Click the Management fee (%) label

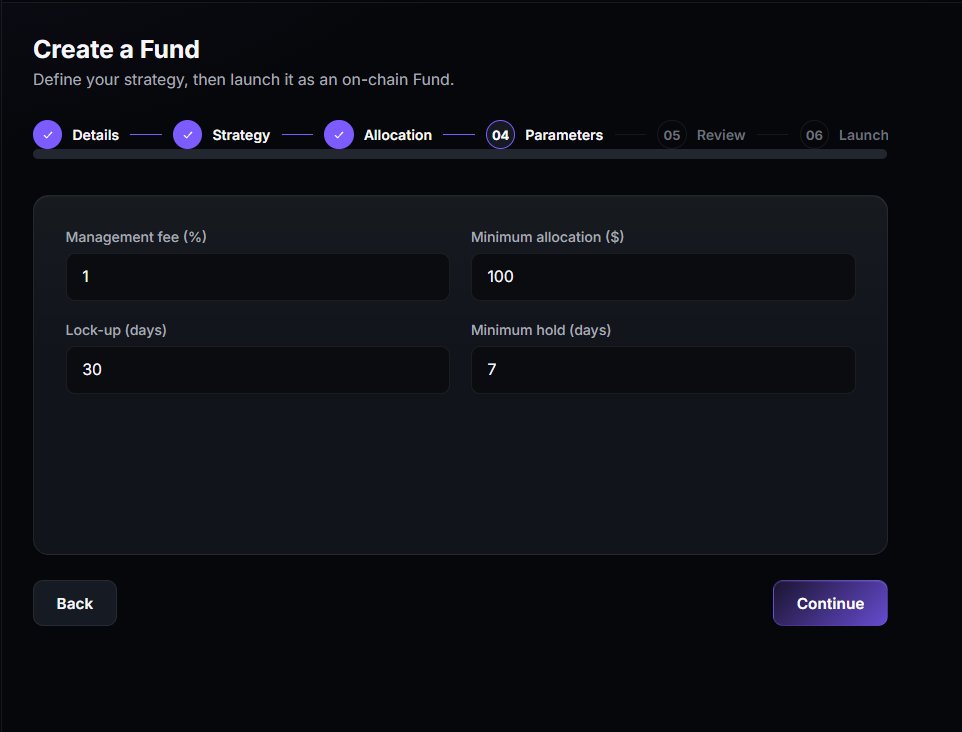(x=136, y=237)
